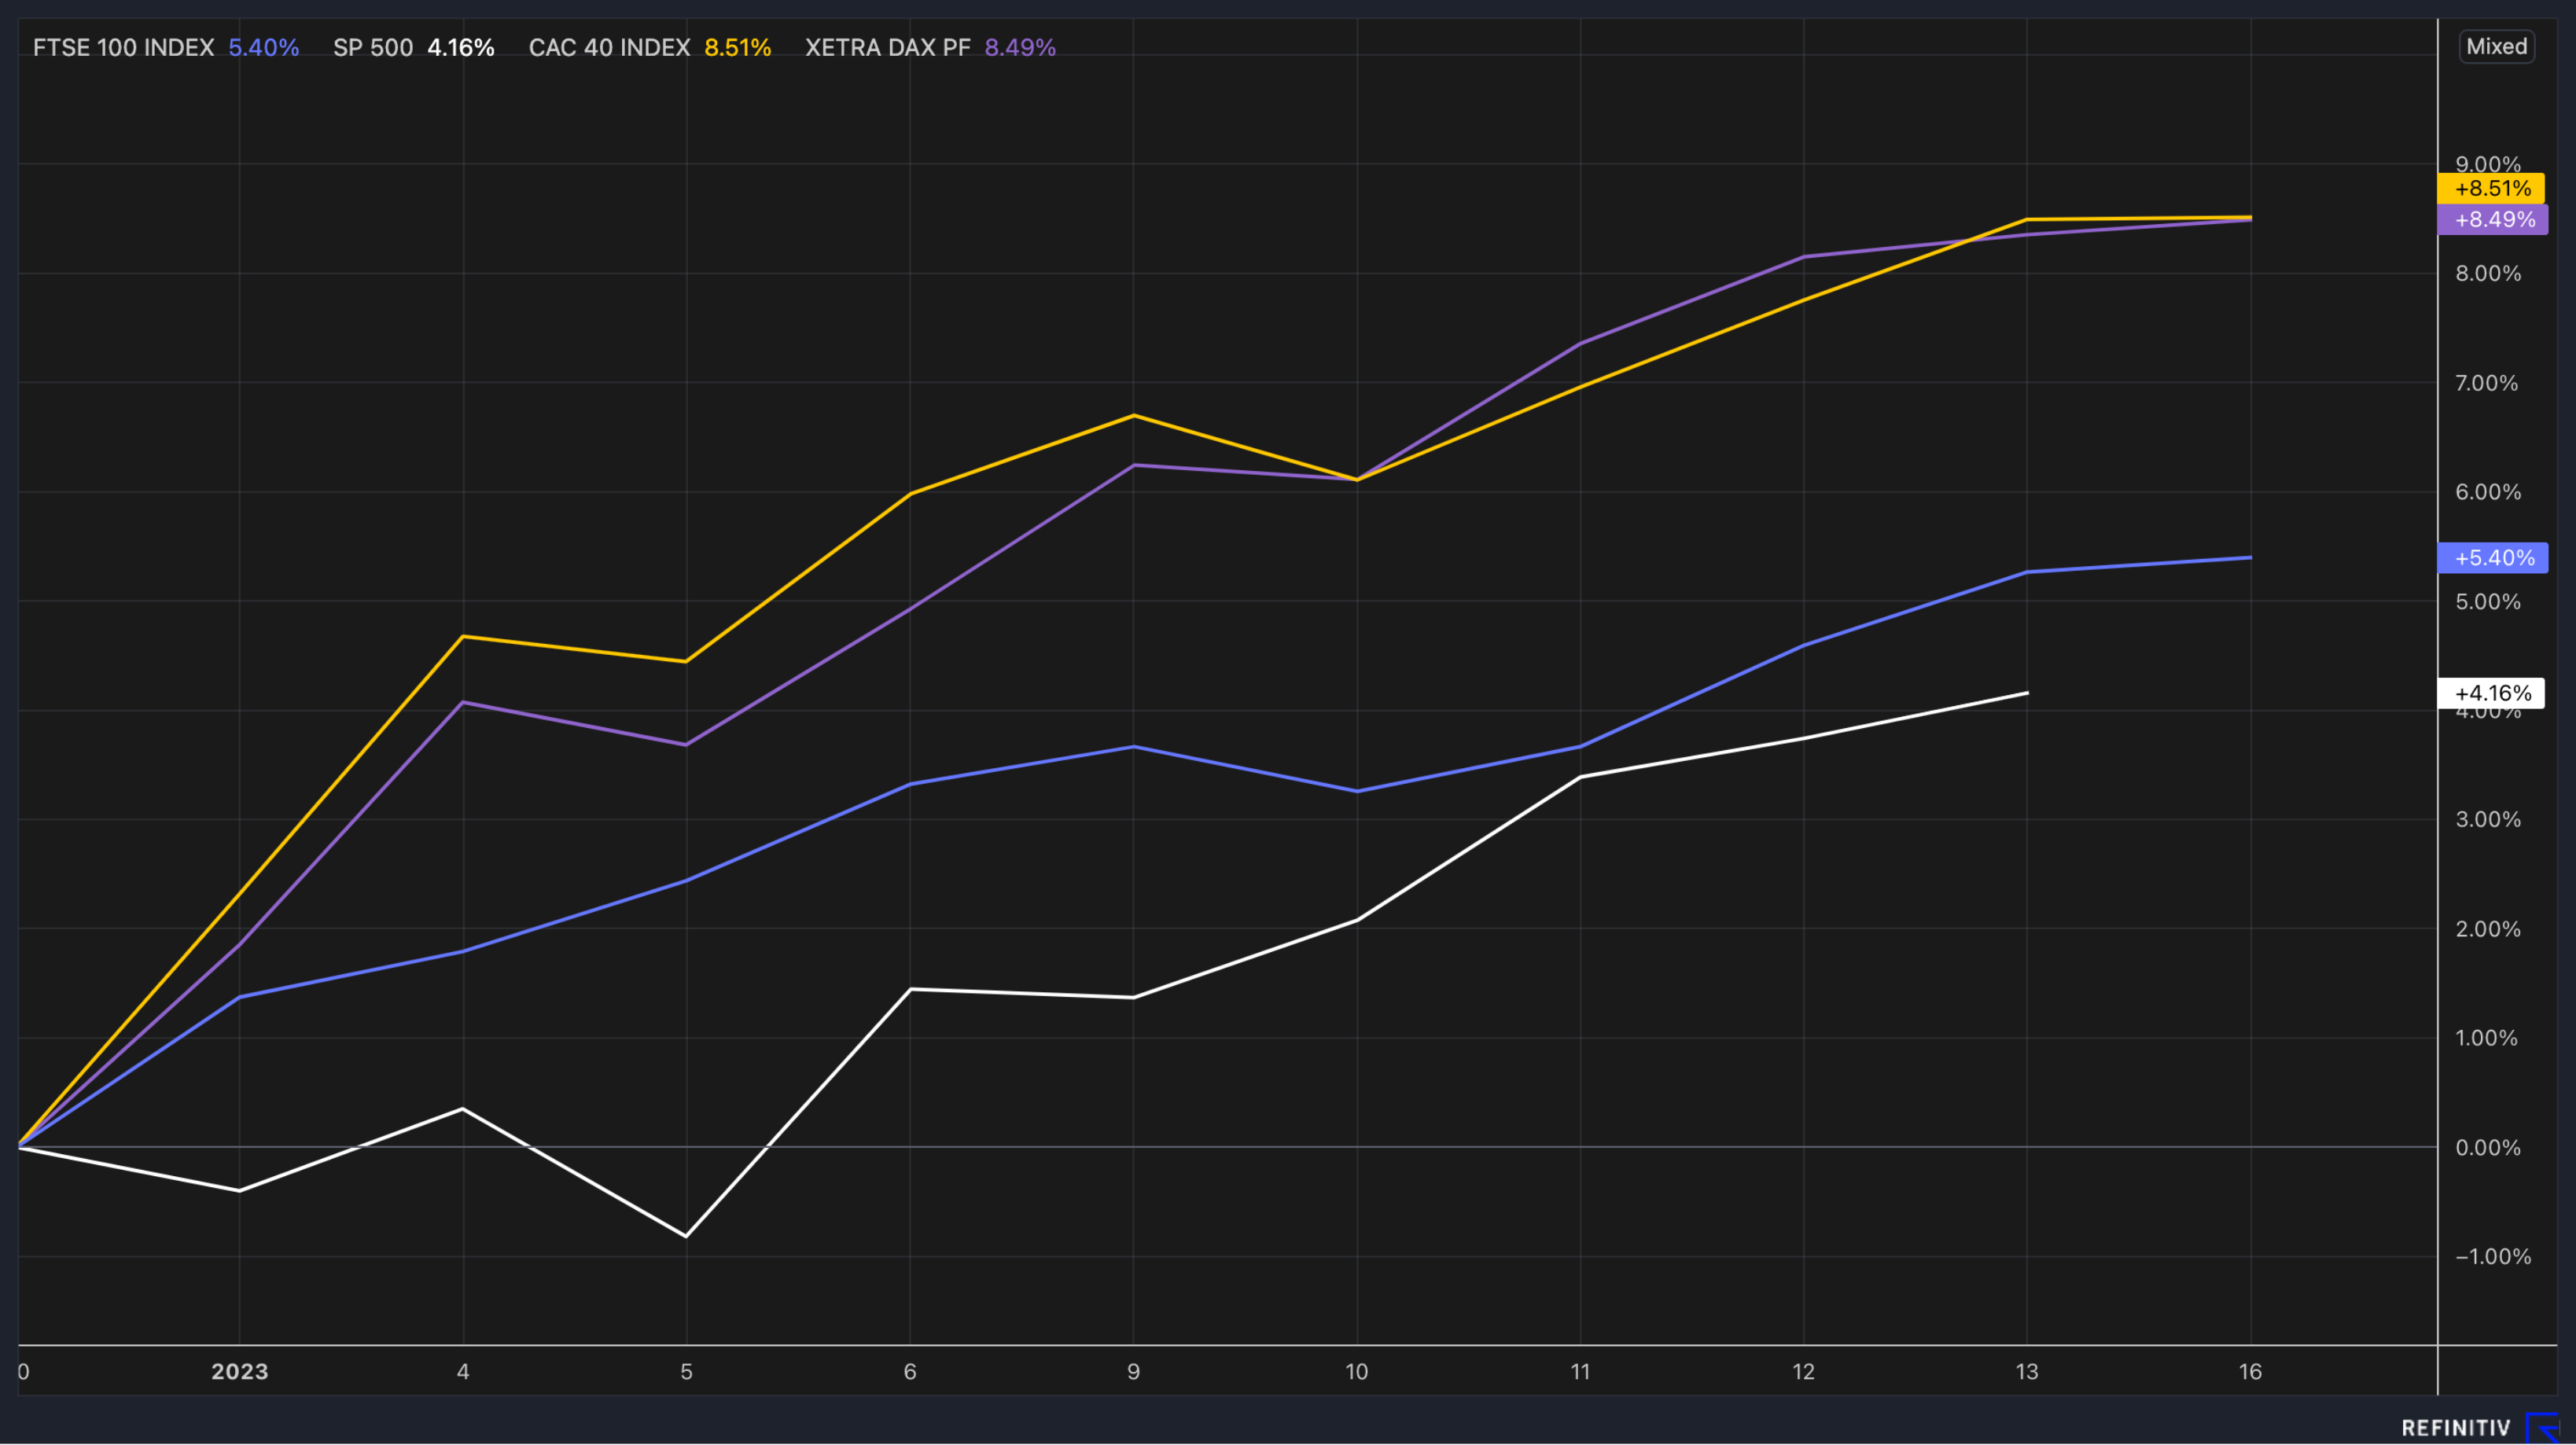Click the 12 date axis label
The width and height of the screenshot is (2576, 1445).
point(1803,1372)
